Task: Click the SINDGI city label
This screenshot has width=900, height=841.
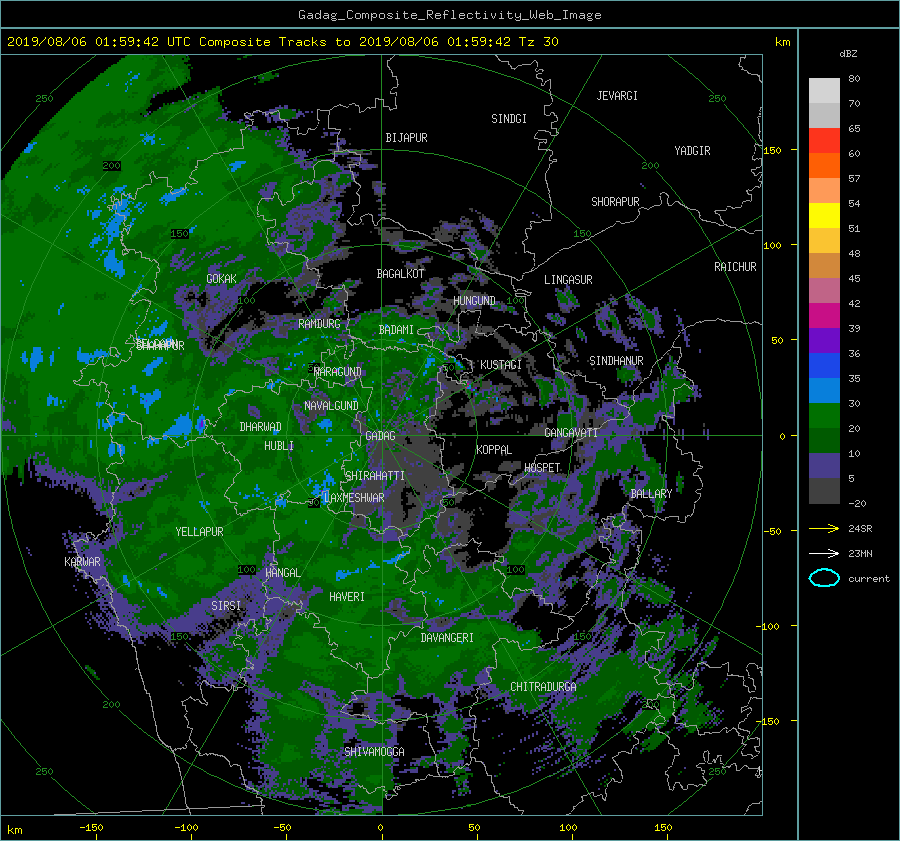Action: click(x=509, y=119)
